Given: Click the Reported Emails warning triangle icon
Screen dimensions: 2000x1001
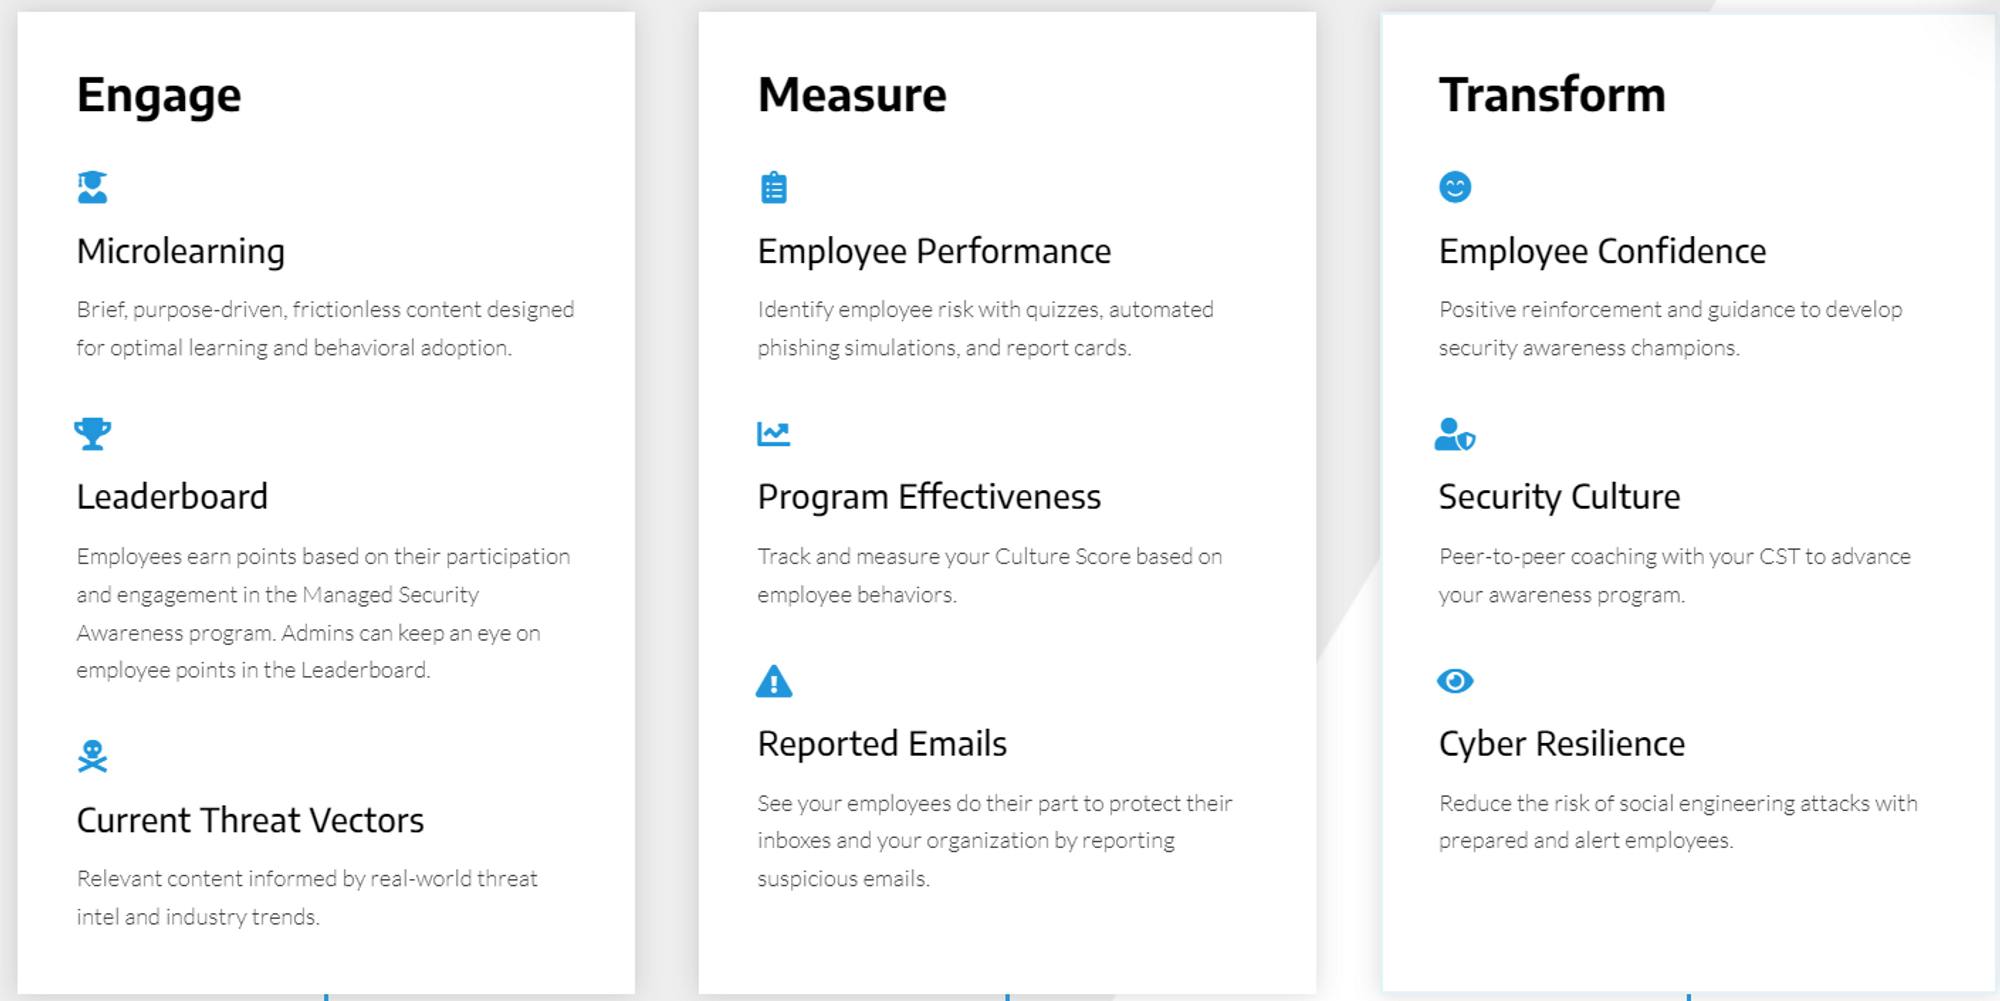Looking at the screenshot, I should click(773, 681).
